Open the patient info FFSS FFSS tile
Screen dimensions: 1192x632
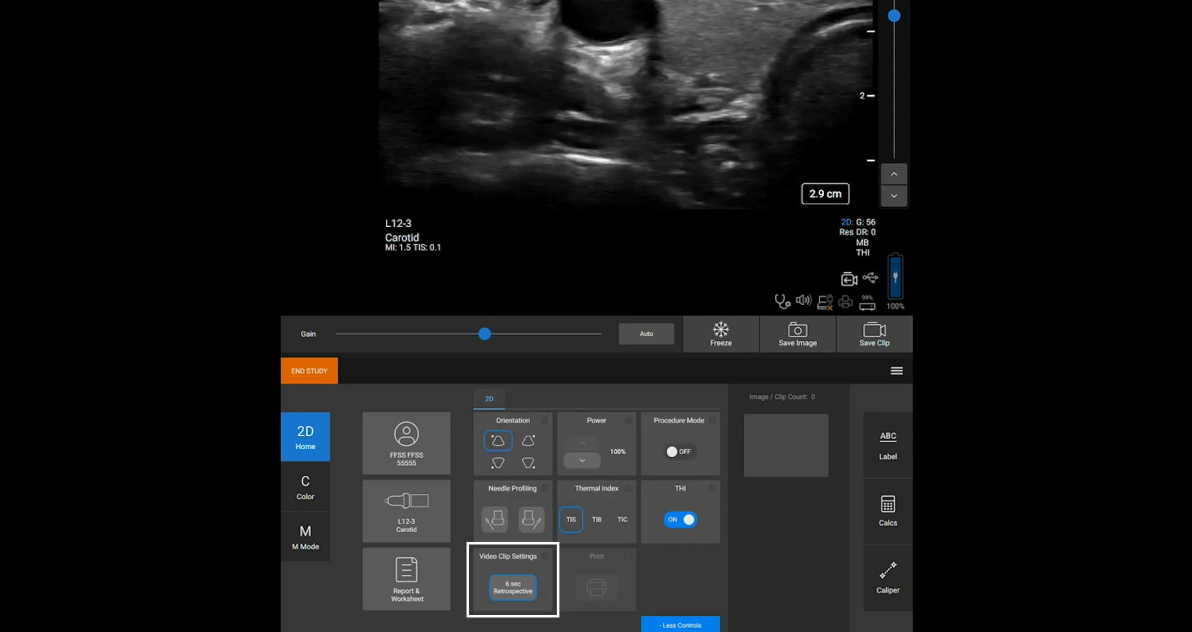tap(406, 443)
